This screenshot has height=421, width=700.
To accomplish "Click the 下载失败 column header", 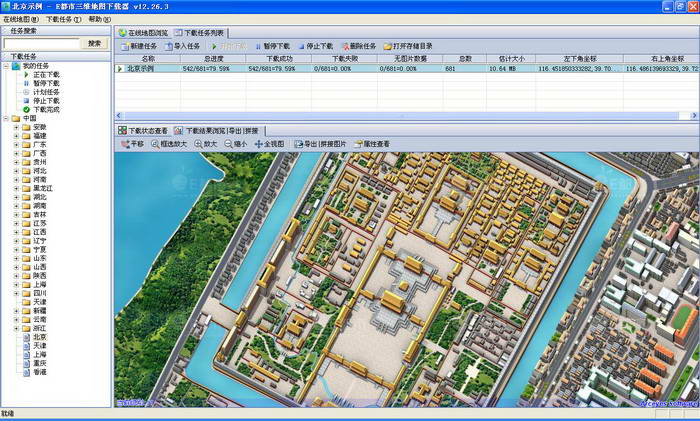I will tap(345, 58).
